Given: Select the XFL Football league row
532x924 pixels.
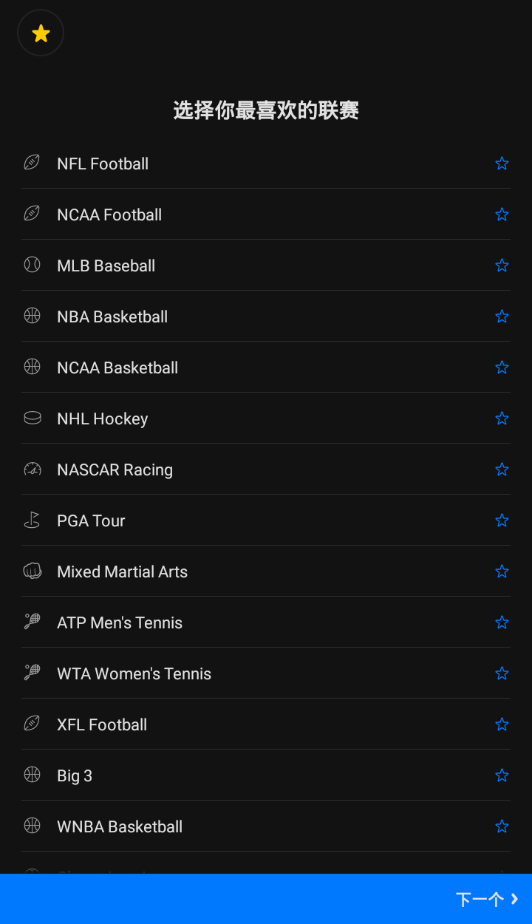Looking at the screenshot, I should pyautogui.click(x=266, y=725).
